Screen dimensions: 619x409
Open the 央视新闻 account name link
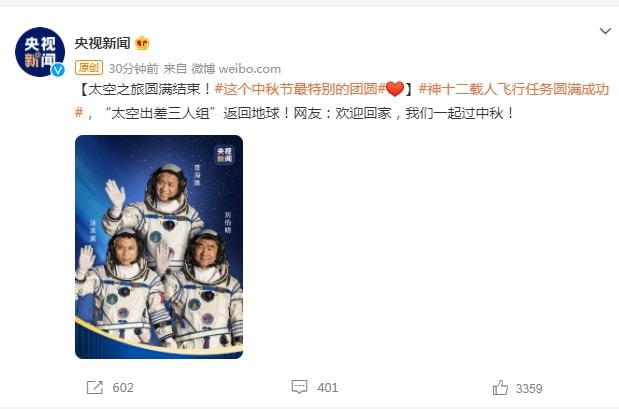pos(103,43)
